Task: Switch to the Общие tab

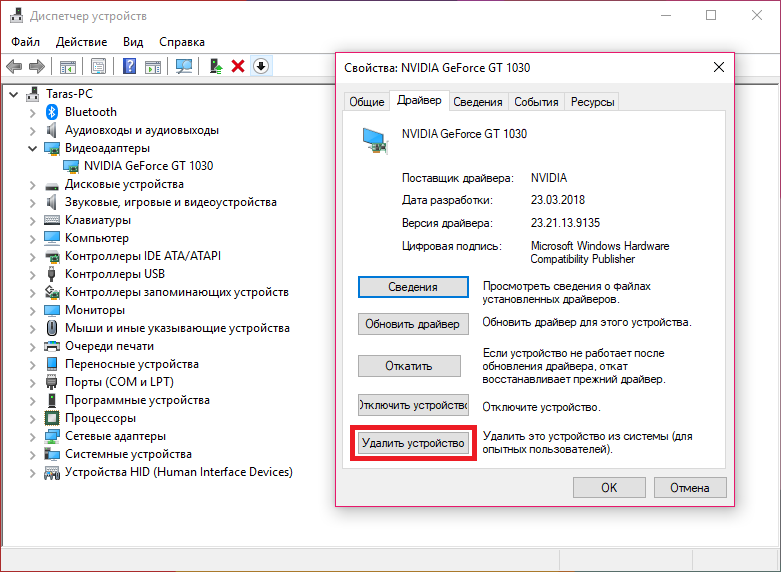Action: 367,102
